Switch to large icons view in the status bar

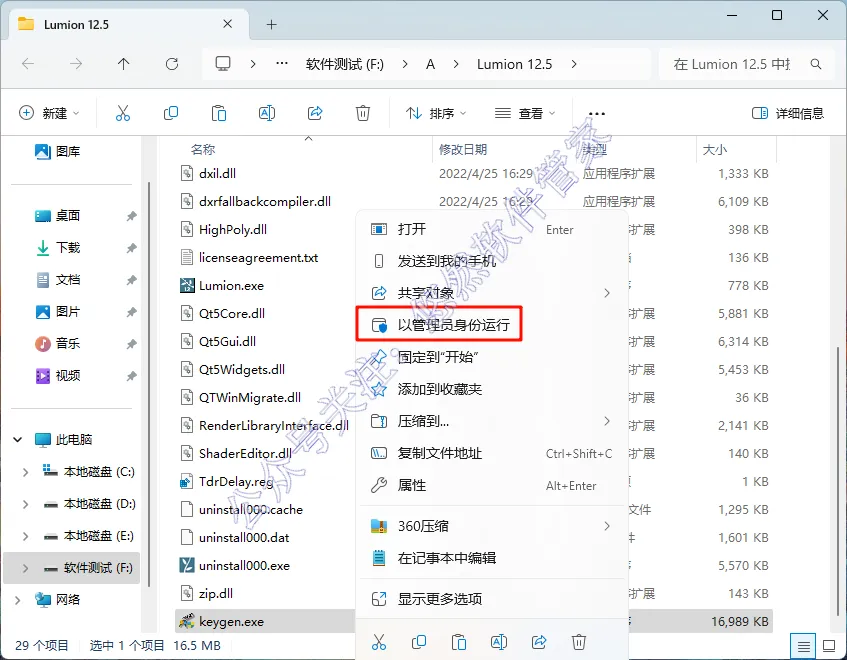[x=829, y=646]
